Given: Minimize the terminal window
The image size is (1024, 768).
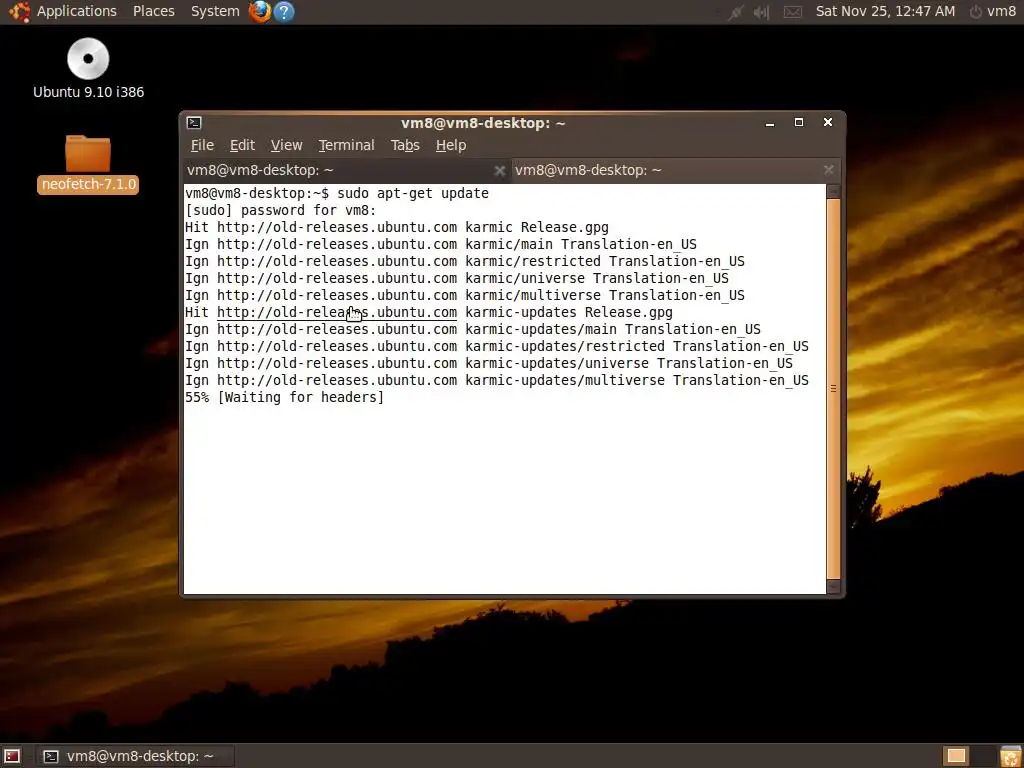Looking at the screenshot, I should pyautogui.click(x=770, y=123).
